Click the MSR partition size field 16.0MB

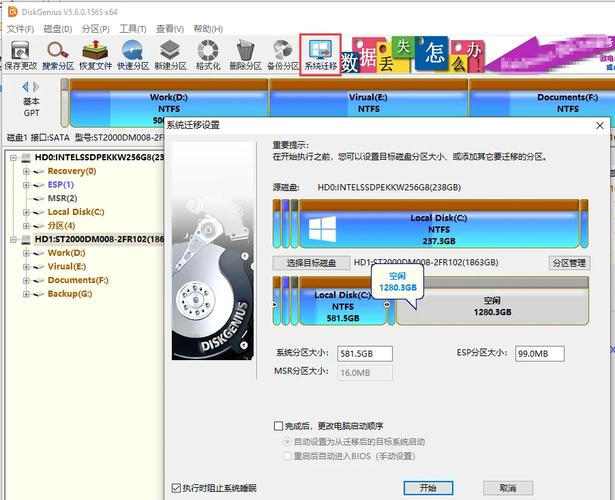coord(365,373)
